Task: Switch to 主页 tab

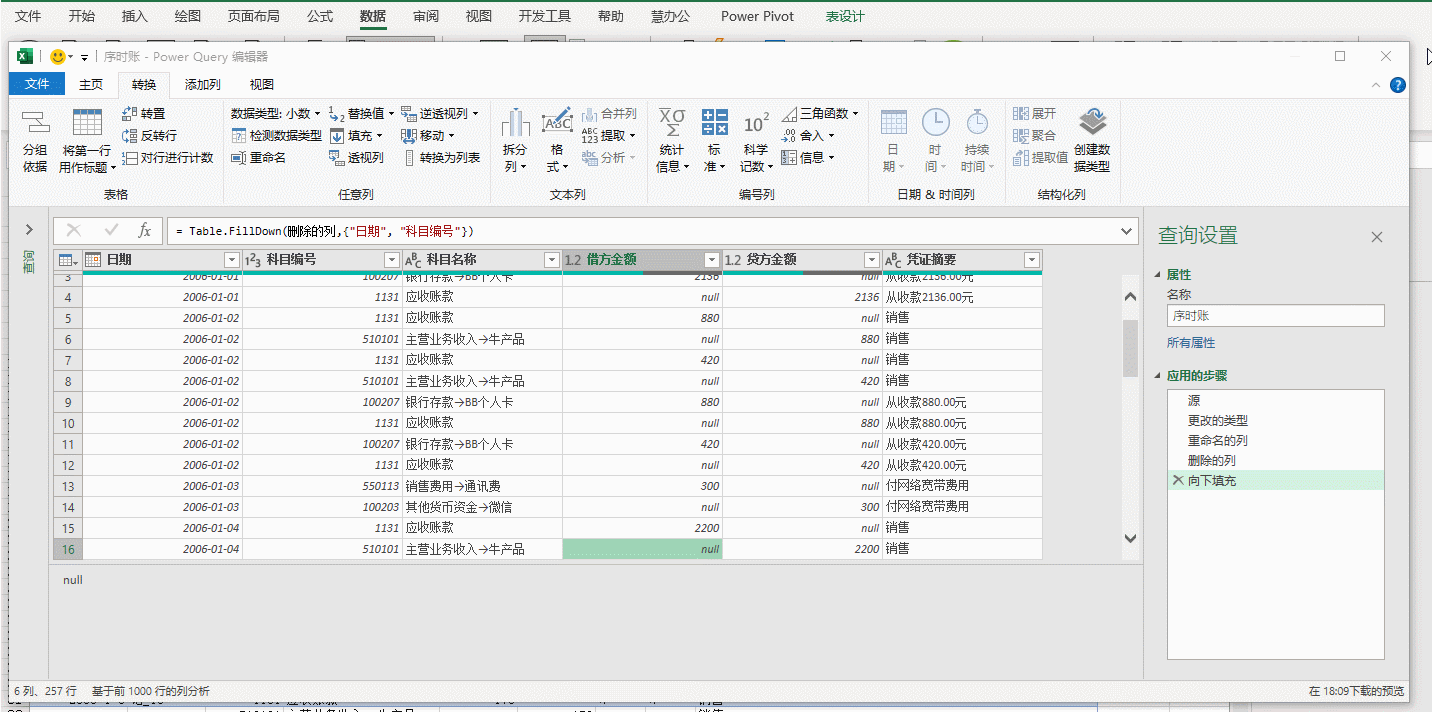Action: [91, 85]
